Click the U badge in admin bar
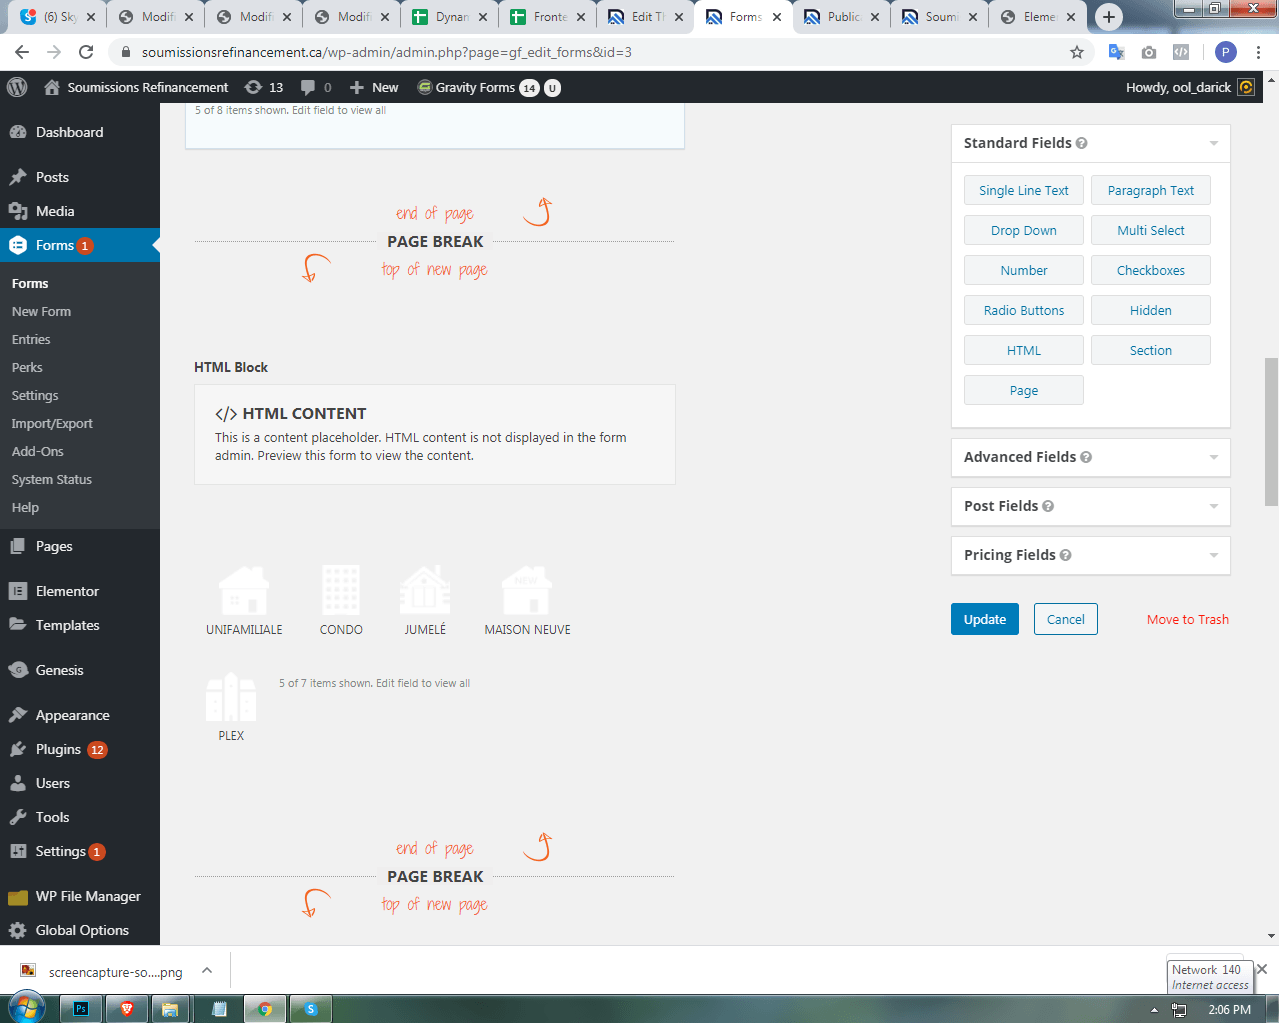The width and height of the screenshot is (1279, 1023). 552,88
